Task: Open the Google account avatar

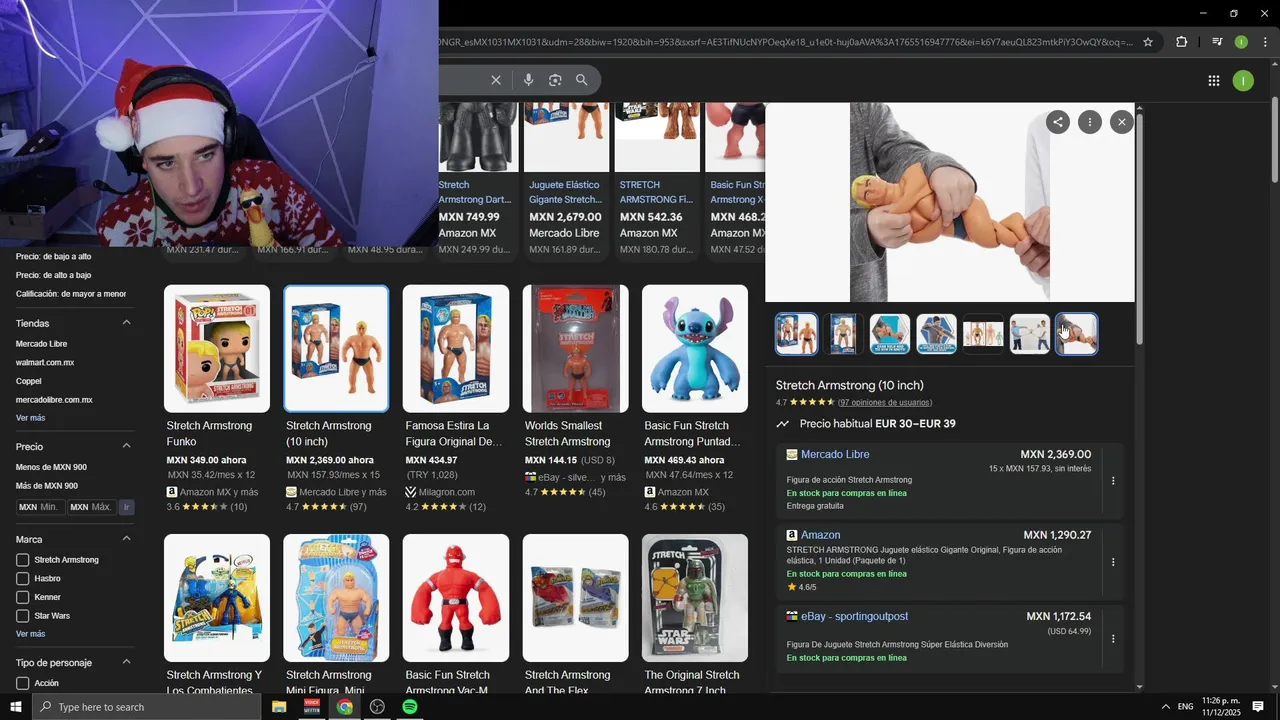Action: pos(1243,81)
